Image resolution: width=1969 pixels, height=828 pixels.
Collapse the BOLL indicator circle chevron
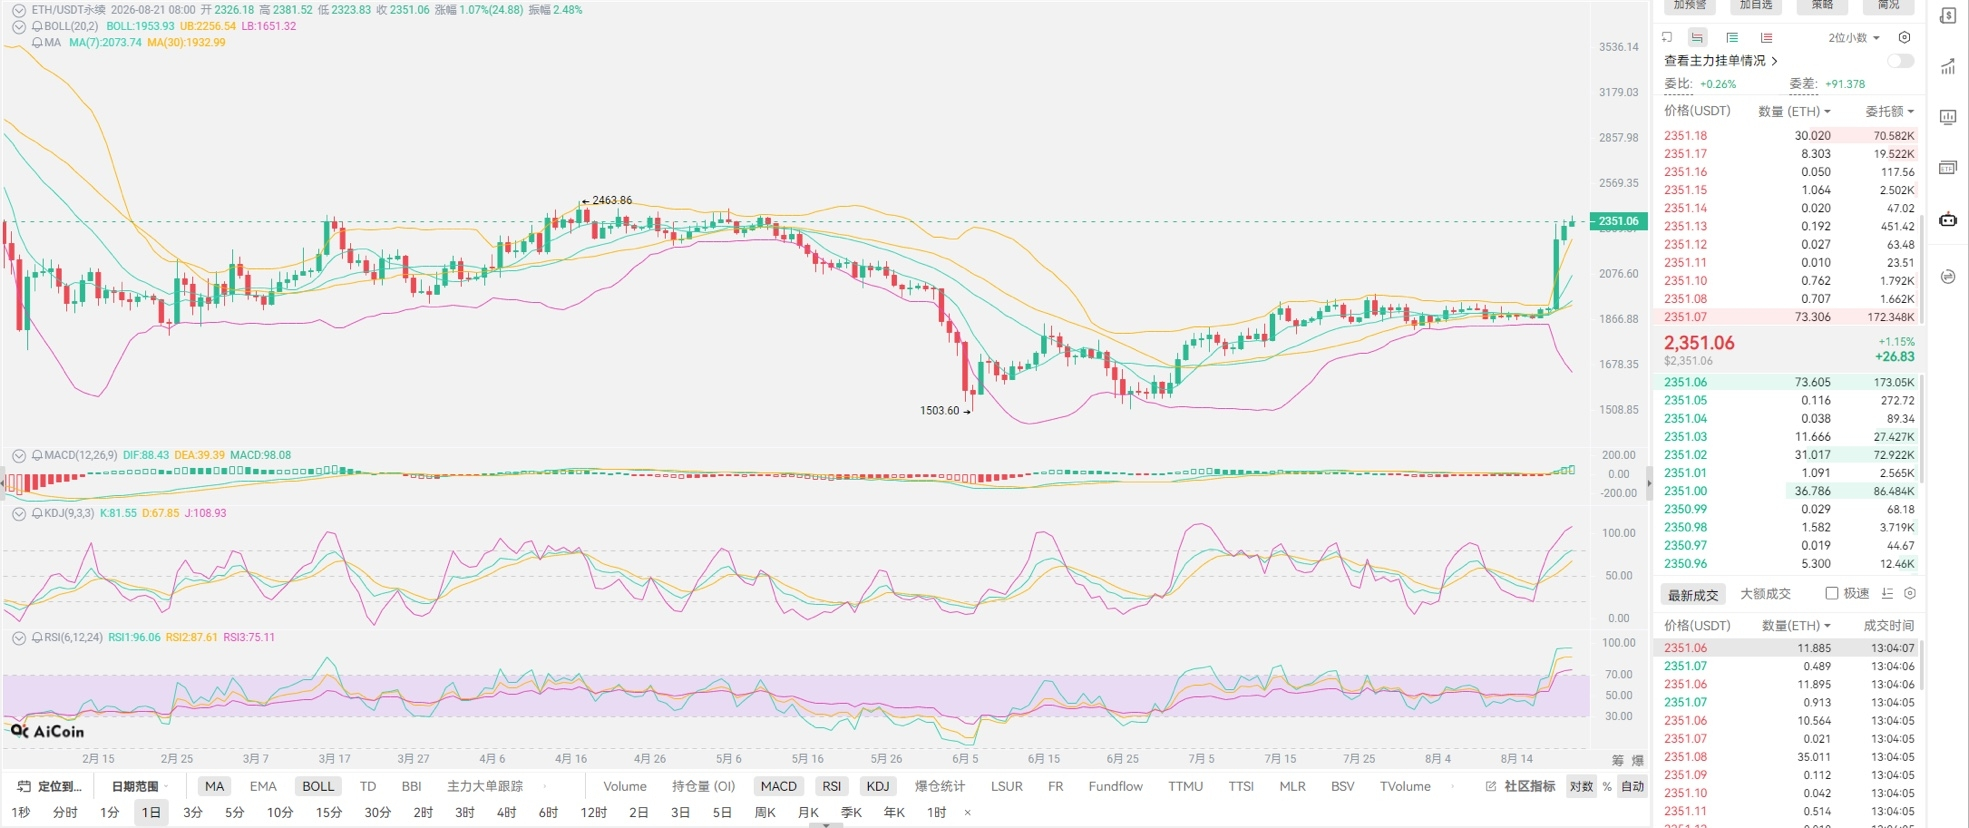click(x=19, y=27)
